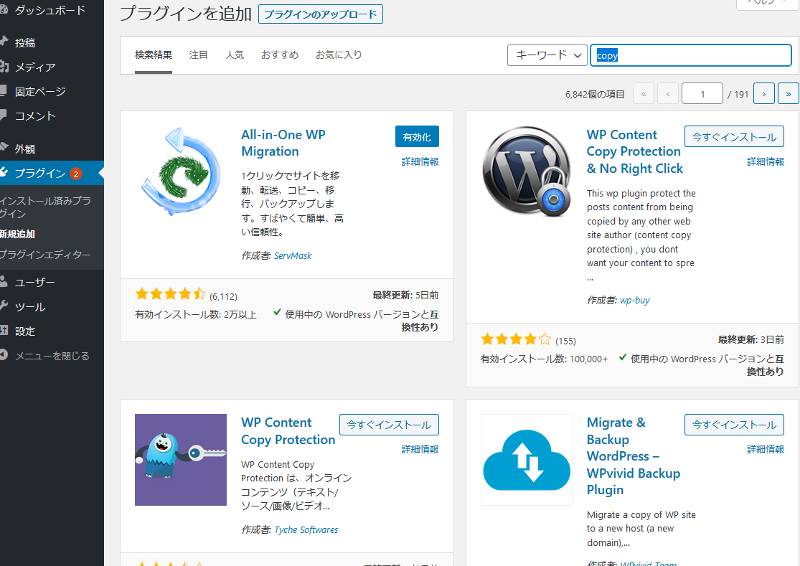Open プラグインエディター submenu
The image size is (800, 566).
tap(45, 254)
